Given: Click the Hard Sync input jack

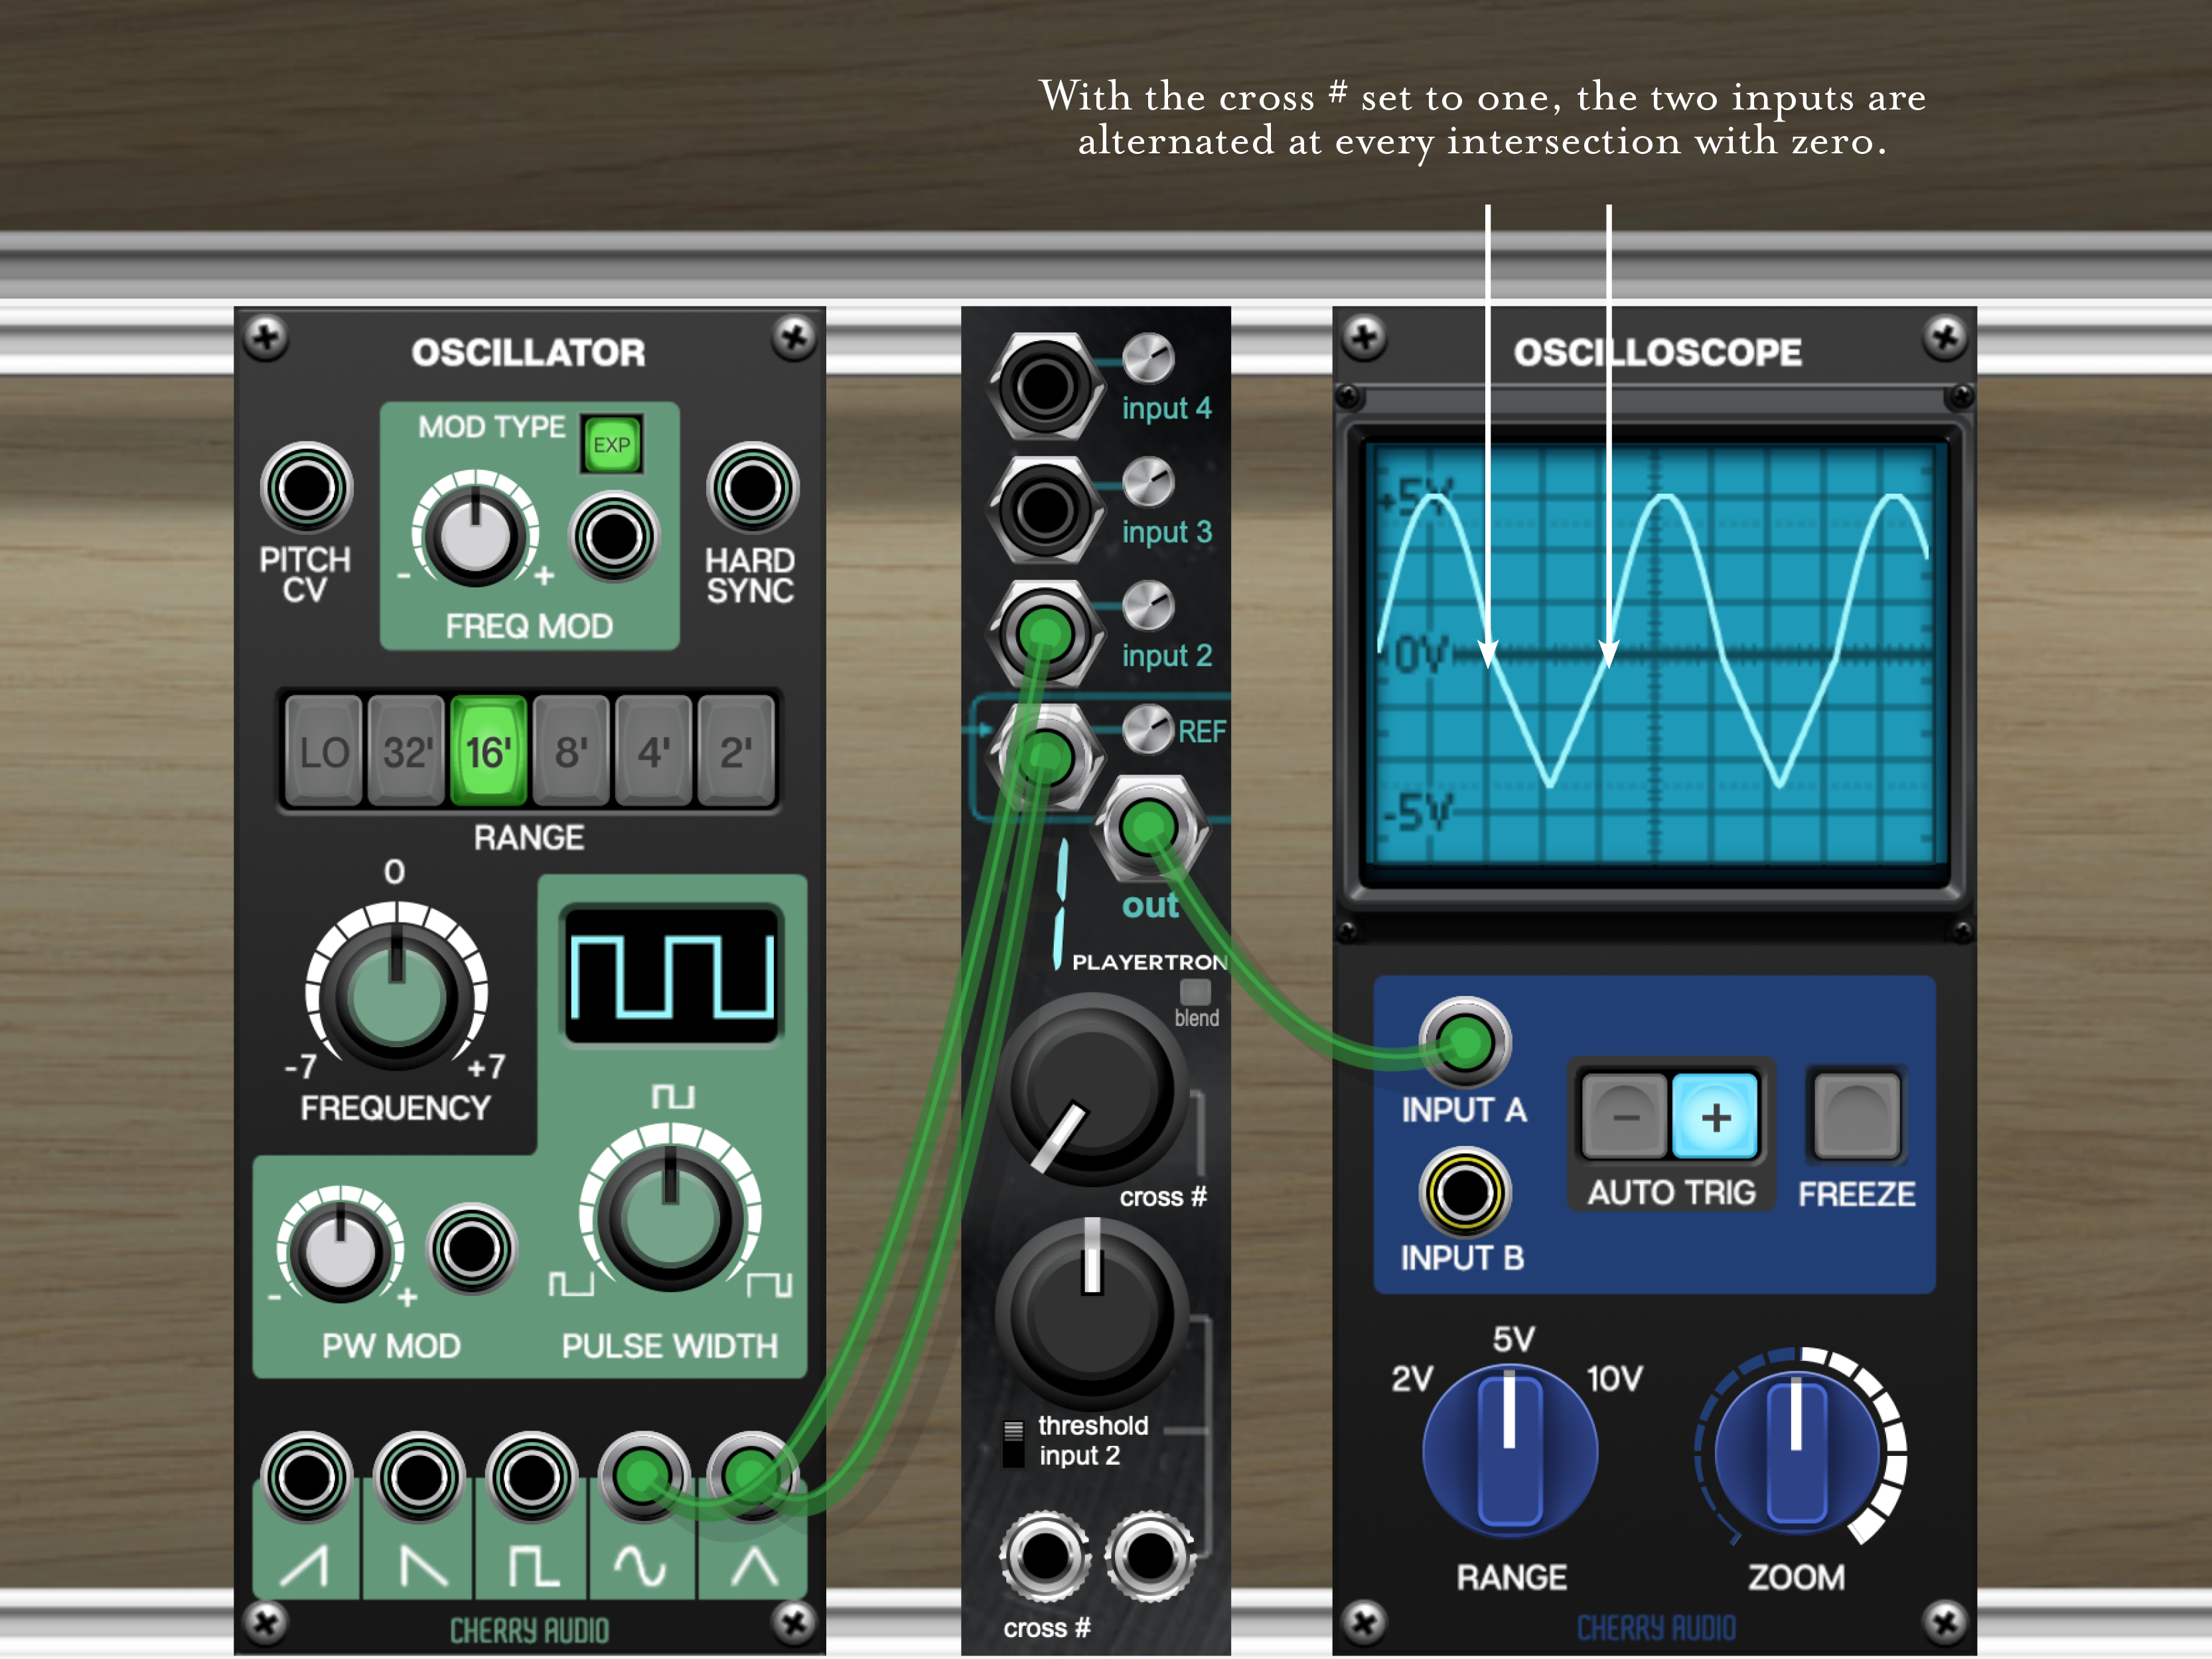Looking at the screenshot, I should 752,489.
